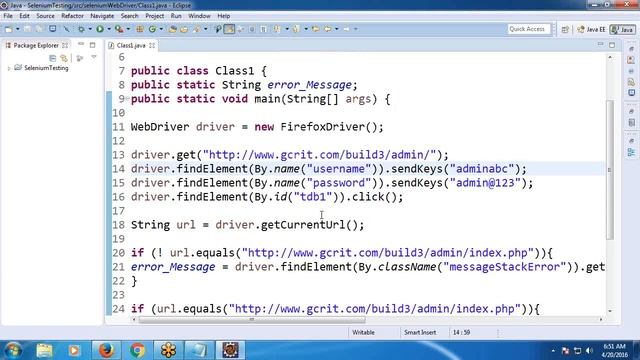Open the New file dropdown arrow
640x360 pixels.
[x=18, y=29]
